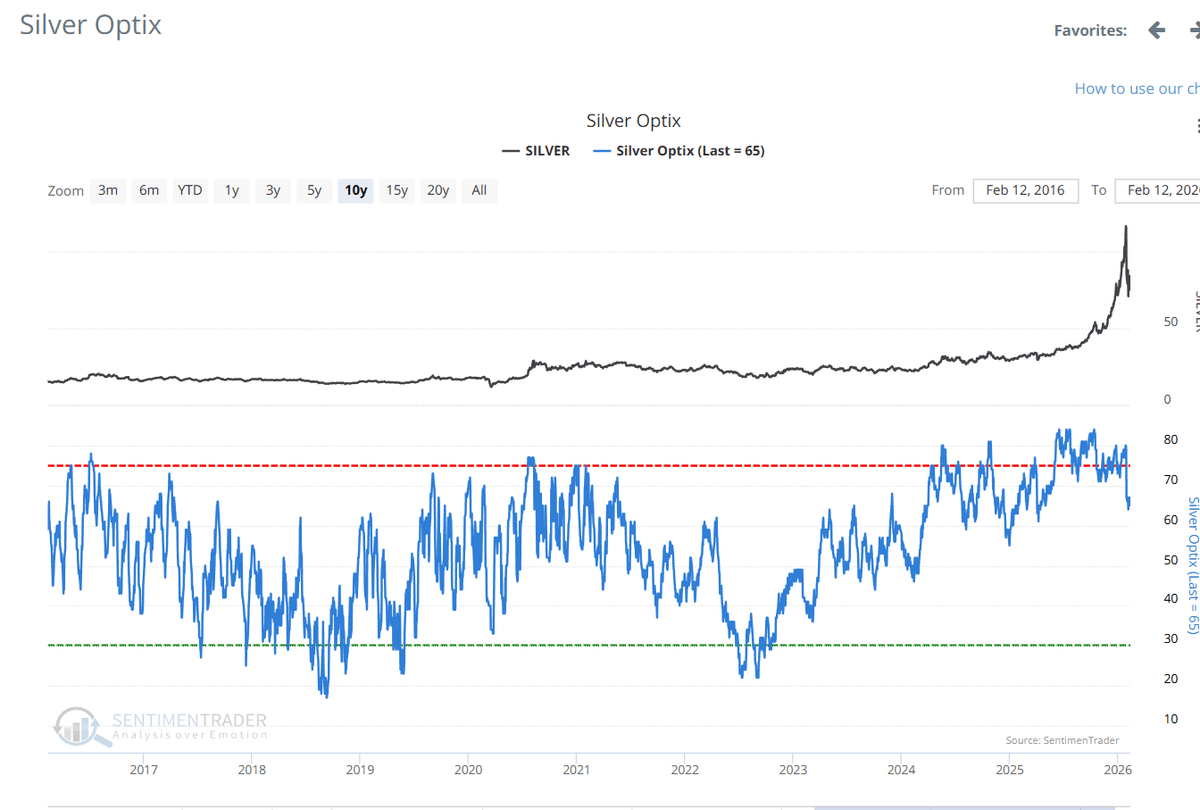Toggle the Silver Optix legend series
1200x810 pixels.
tap(680, 151)
